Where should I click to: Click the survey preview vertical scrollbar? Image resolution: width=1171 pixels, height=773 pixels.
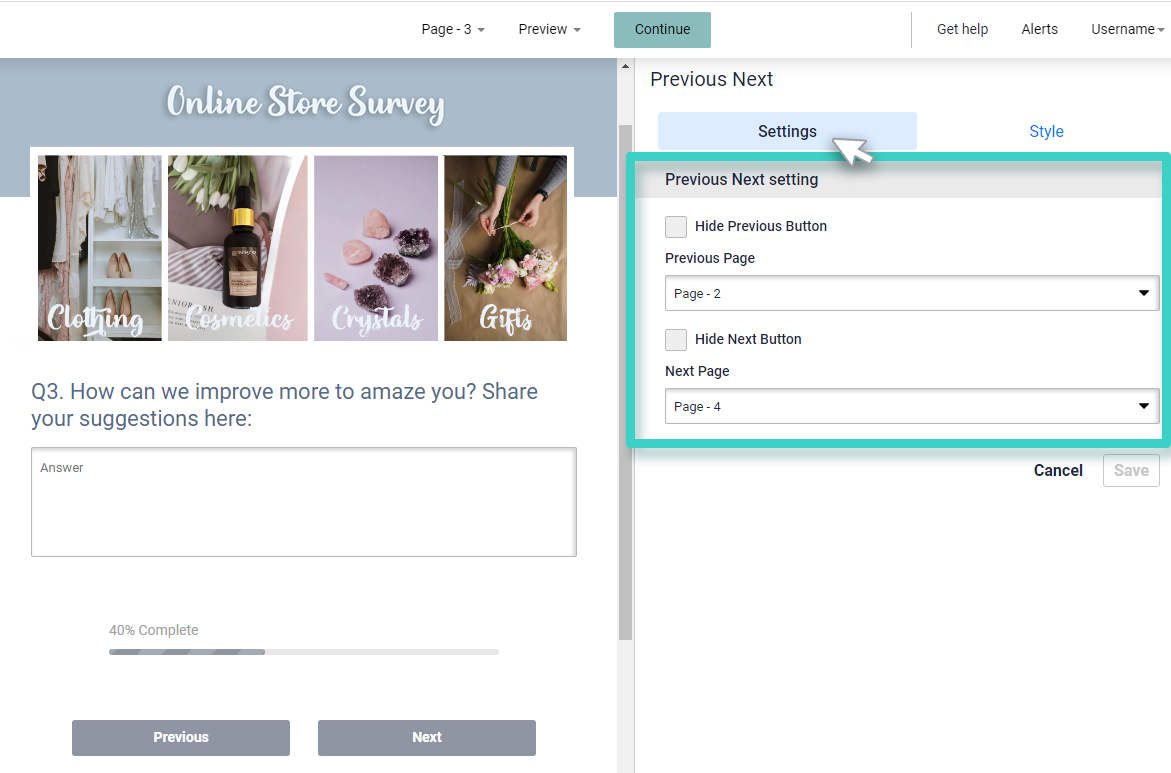[x=625, y=382]
